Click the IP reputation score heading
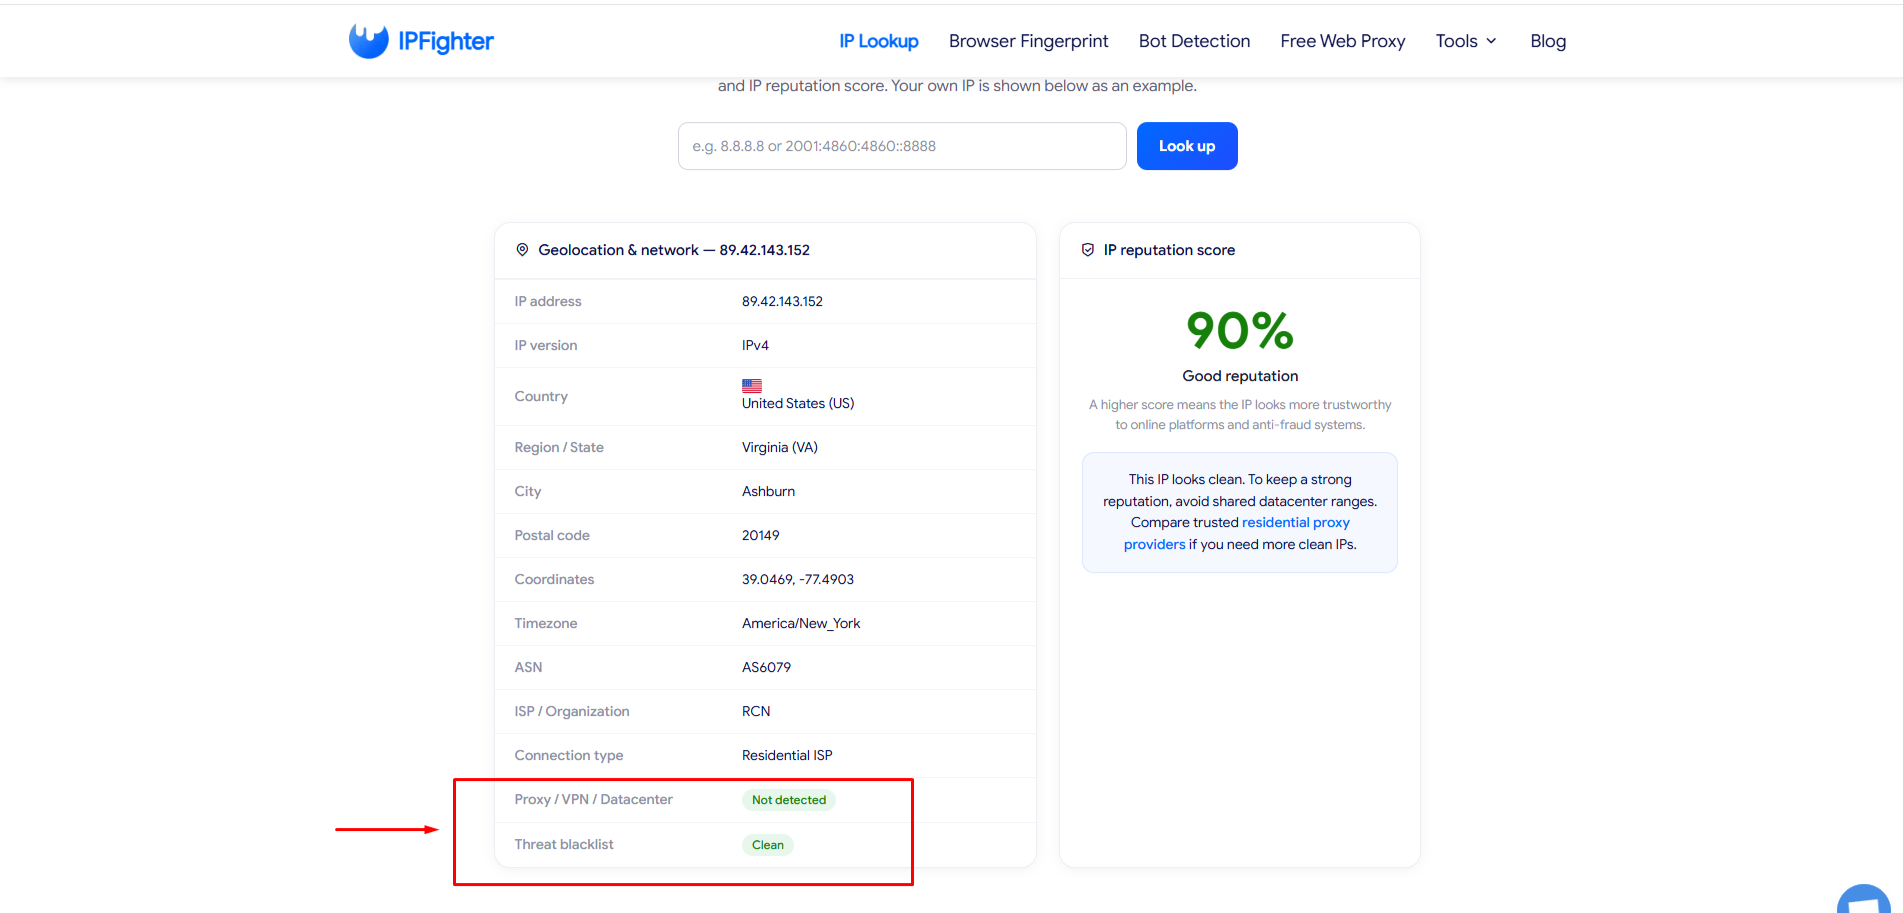 pos(1169,250)
